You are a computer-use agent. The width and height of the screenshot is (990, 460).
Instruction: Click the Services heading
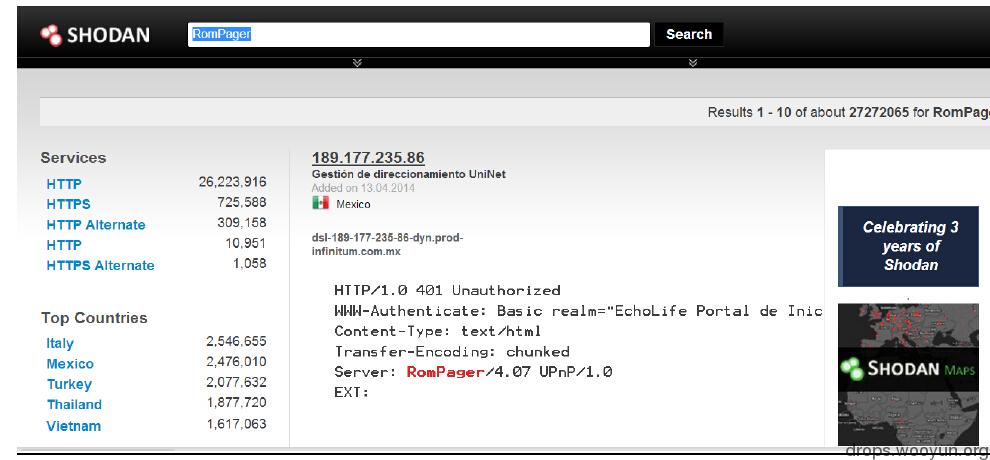click(x=73, y=158)
